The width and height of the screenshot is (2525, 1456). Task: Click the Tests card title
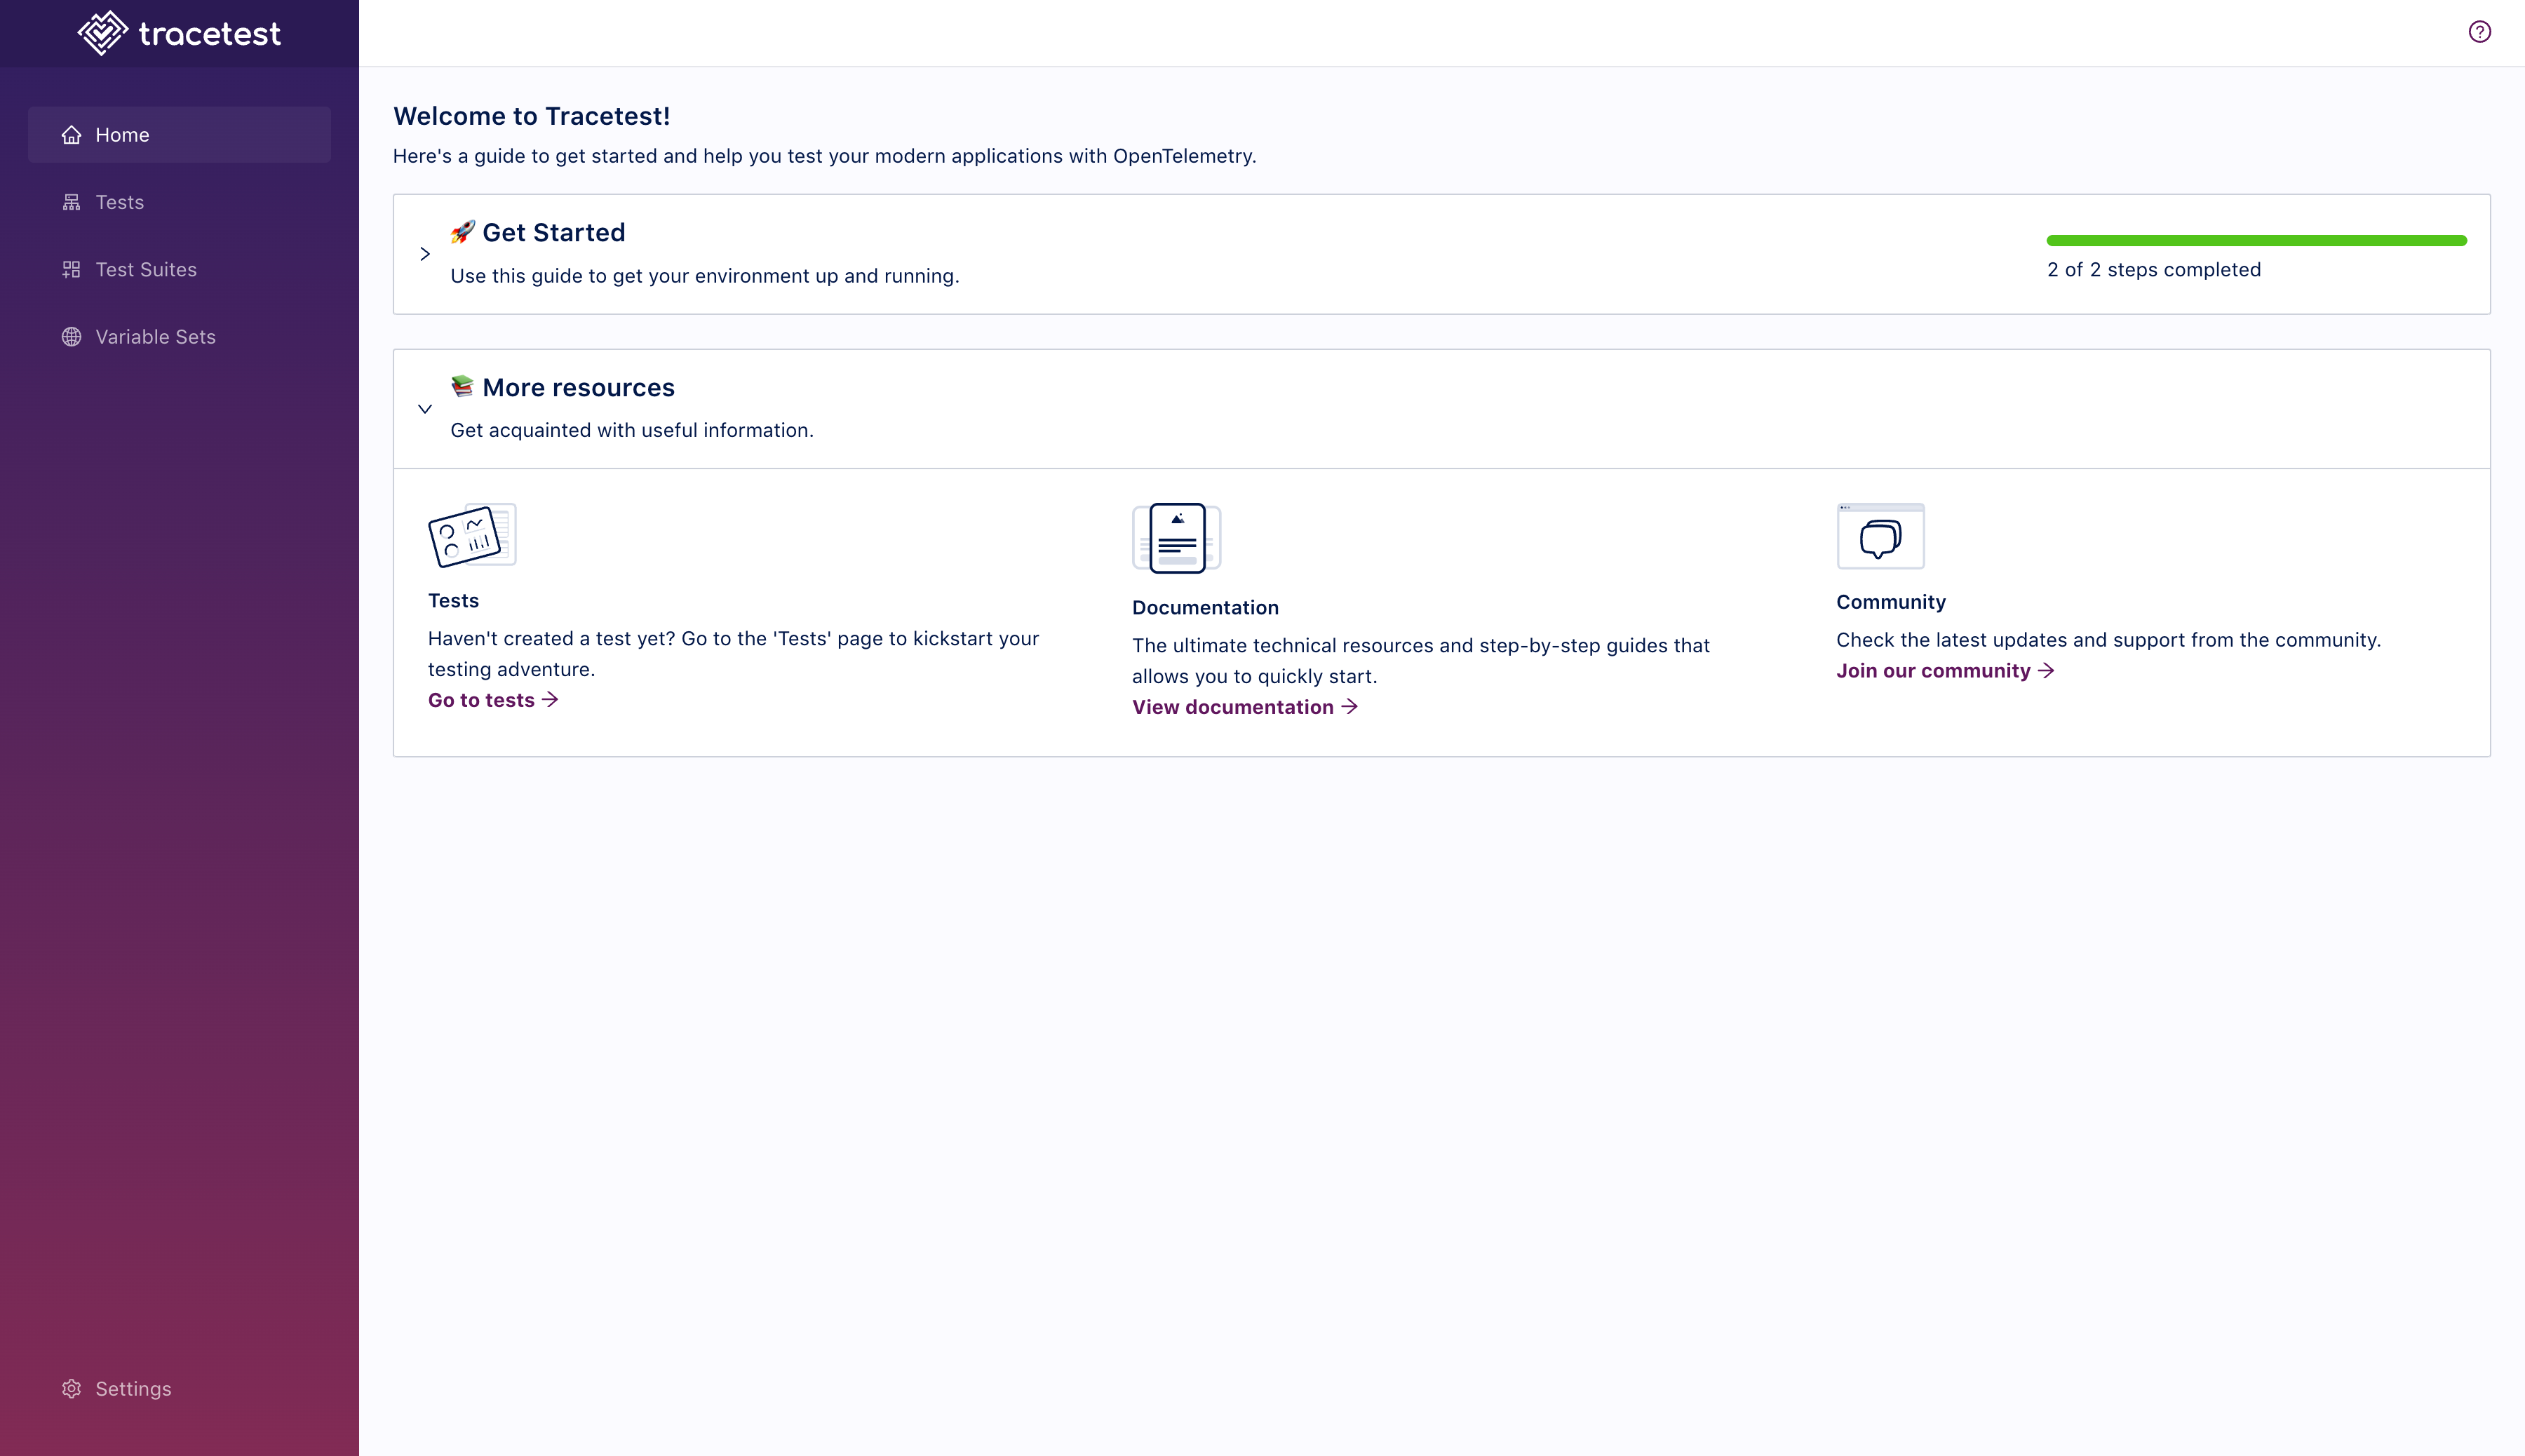point(453,600)
